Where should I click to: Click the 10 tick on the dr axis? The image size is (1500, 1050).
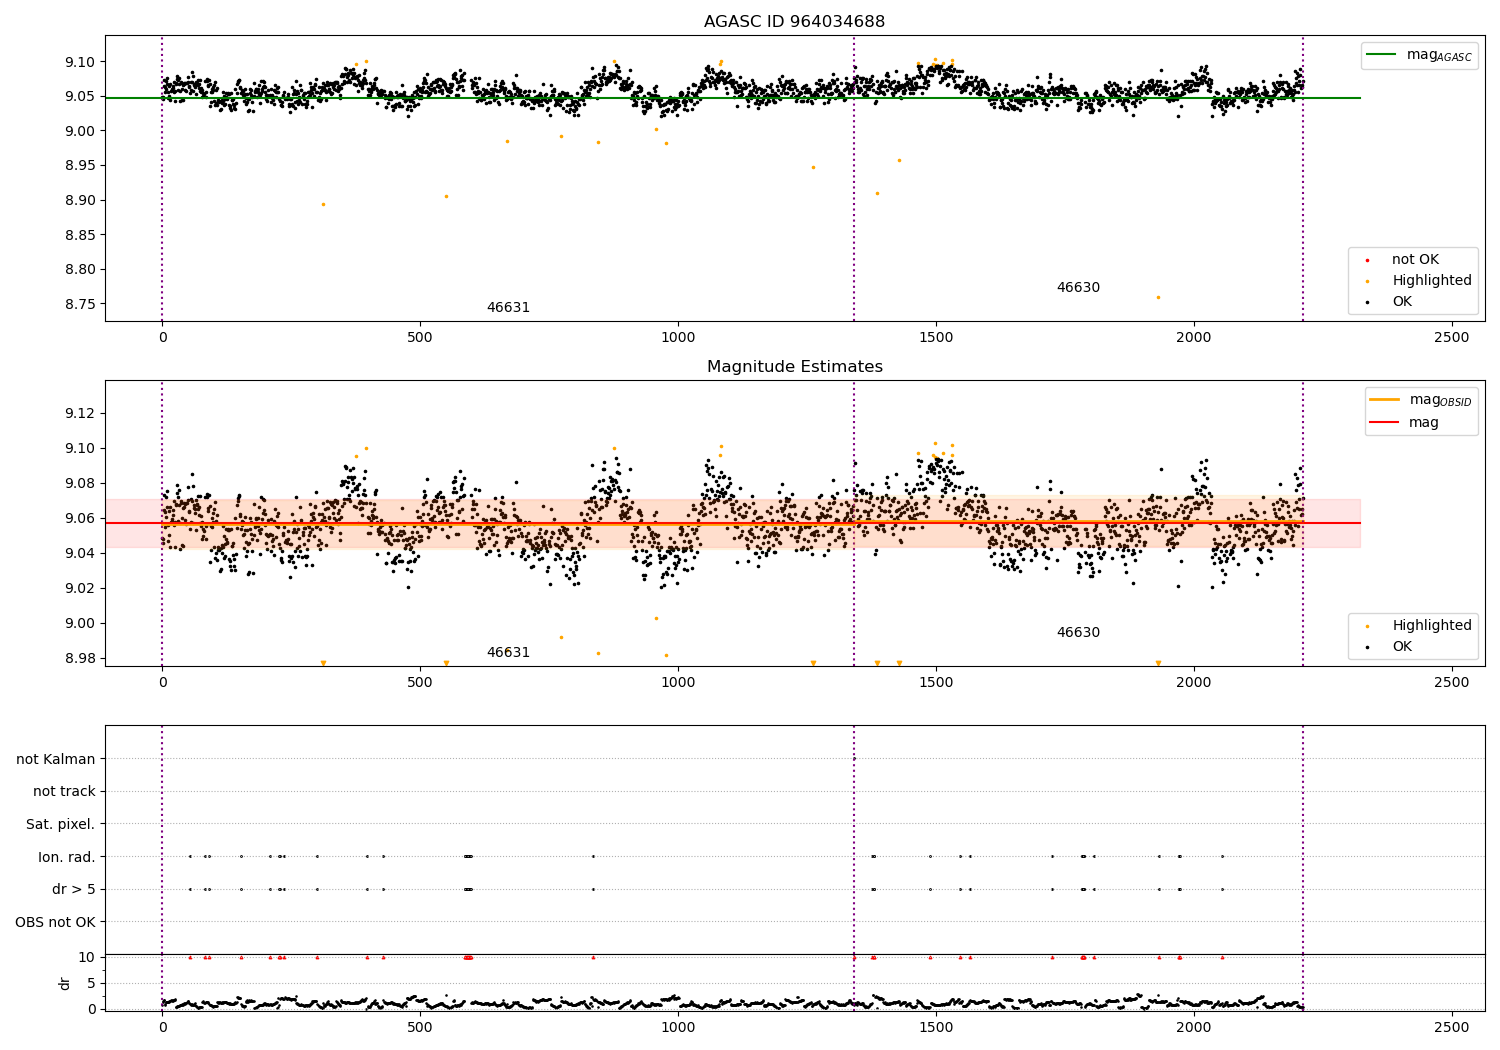[87, 958]
